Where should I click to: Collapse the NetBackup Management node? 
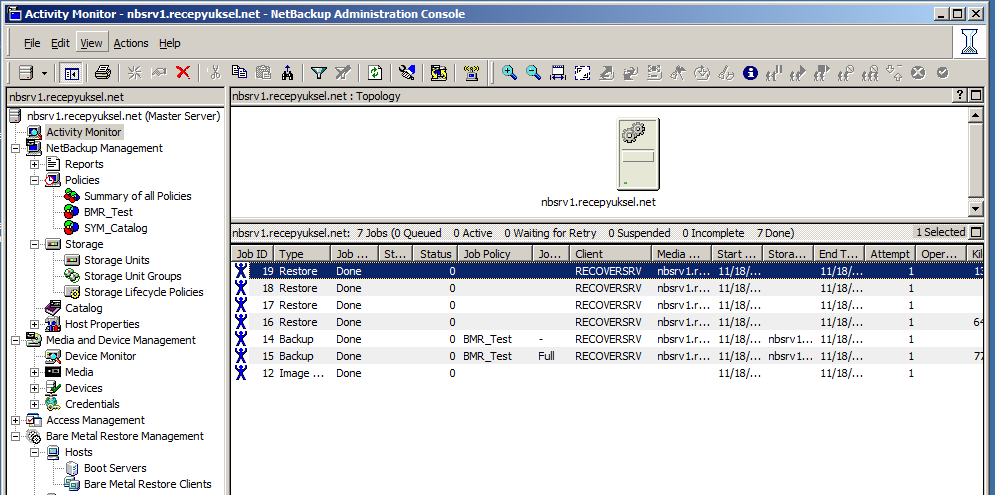[15, 148]
